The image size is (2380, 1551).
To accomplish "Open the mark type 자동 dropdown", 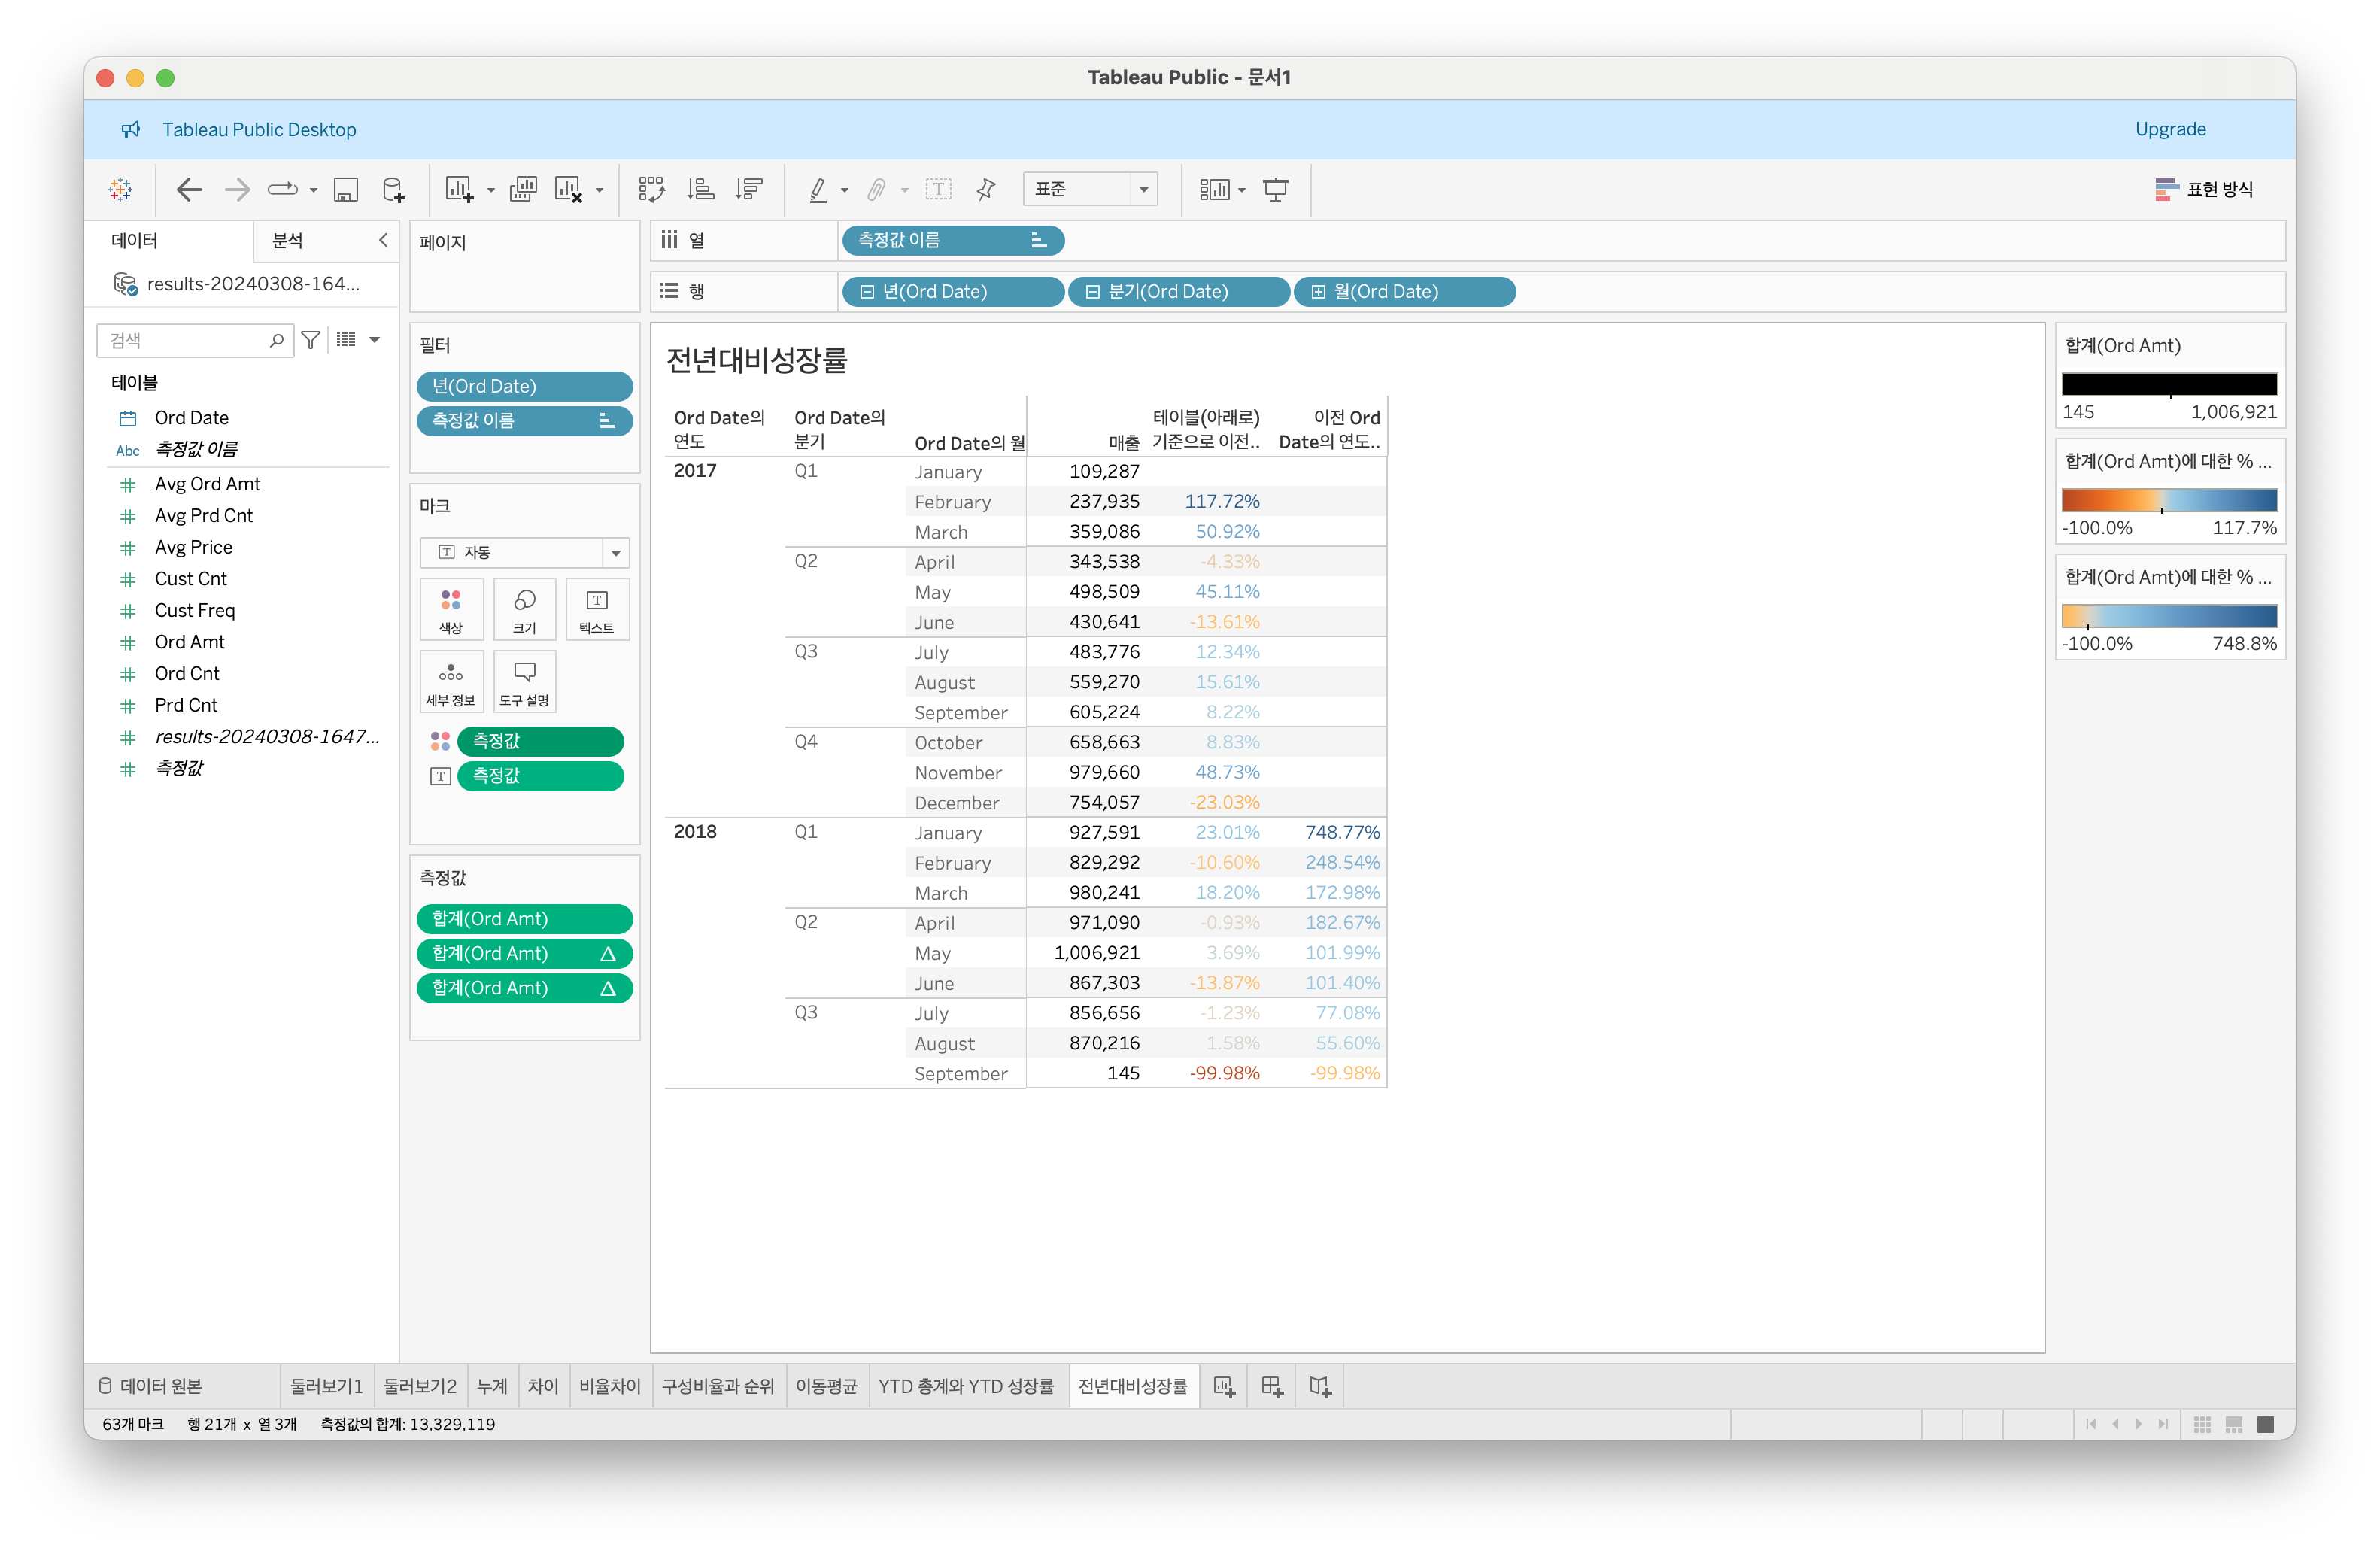I will (x=615, y=553).
